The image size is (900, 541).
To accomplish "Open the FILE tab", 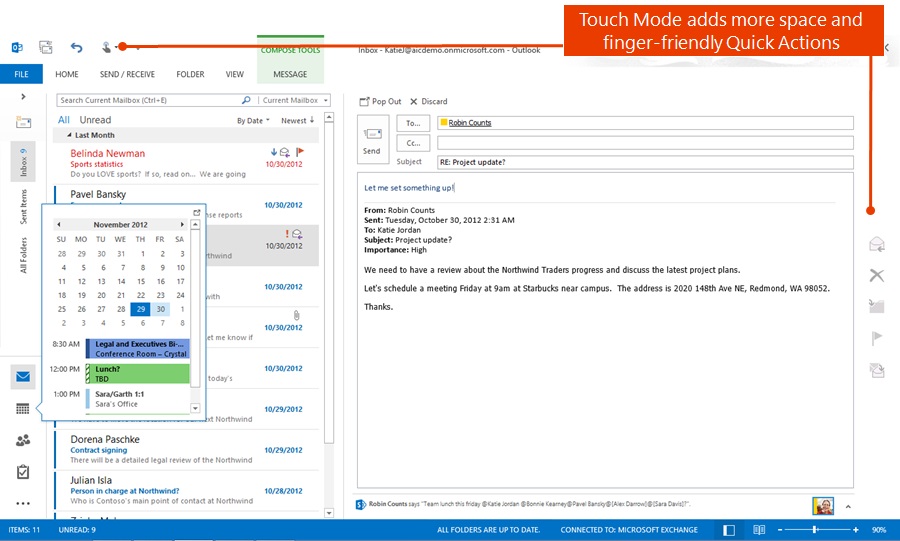I will coord(21,74).
